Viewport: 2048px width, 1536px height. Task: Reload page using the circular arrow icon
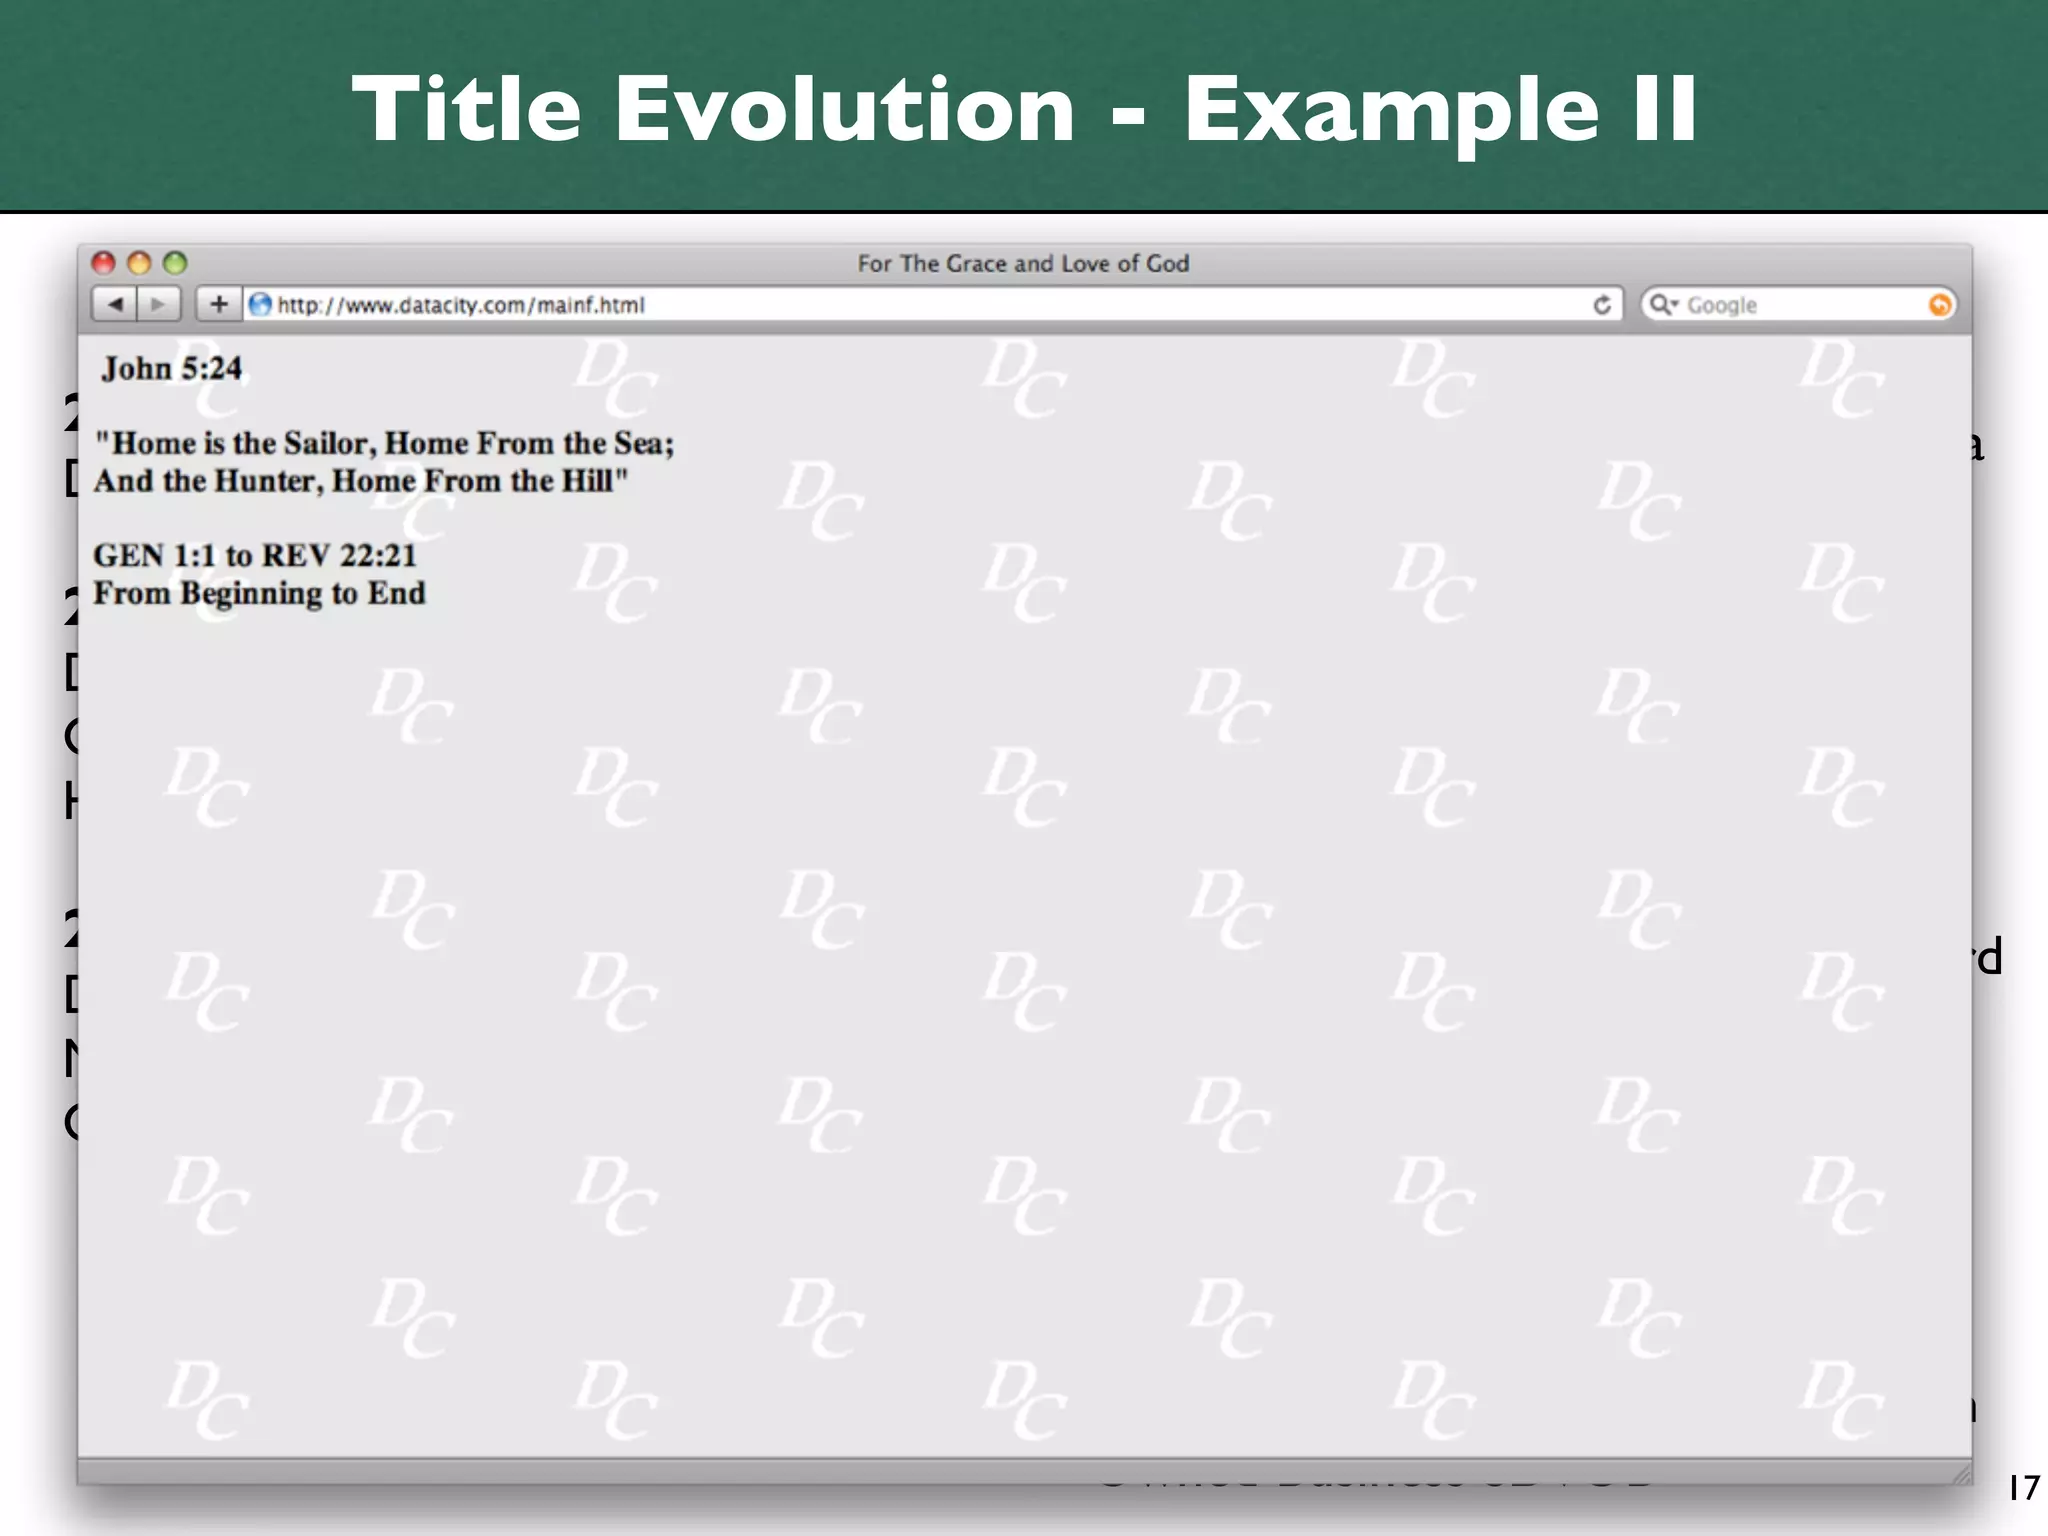click(x=1601, y=305)
